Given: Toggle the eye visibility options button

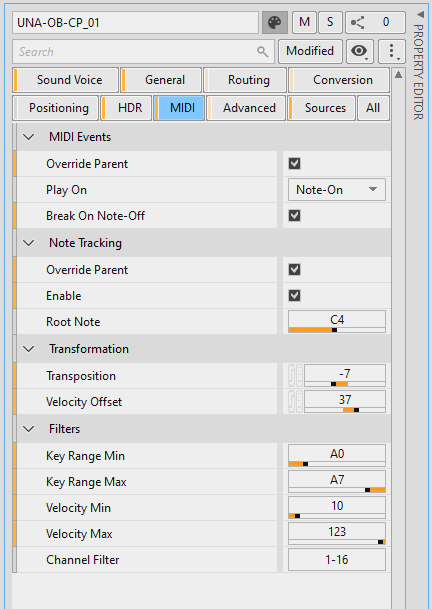Looking at the screenshot, I should point(359,51).
